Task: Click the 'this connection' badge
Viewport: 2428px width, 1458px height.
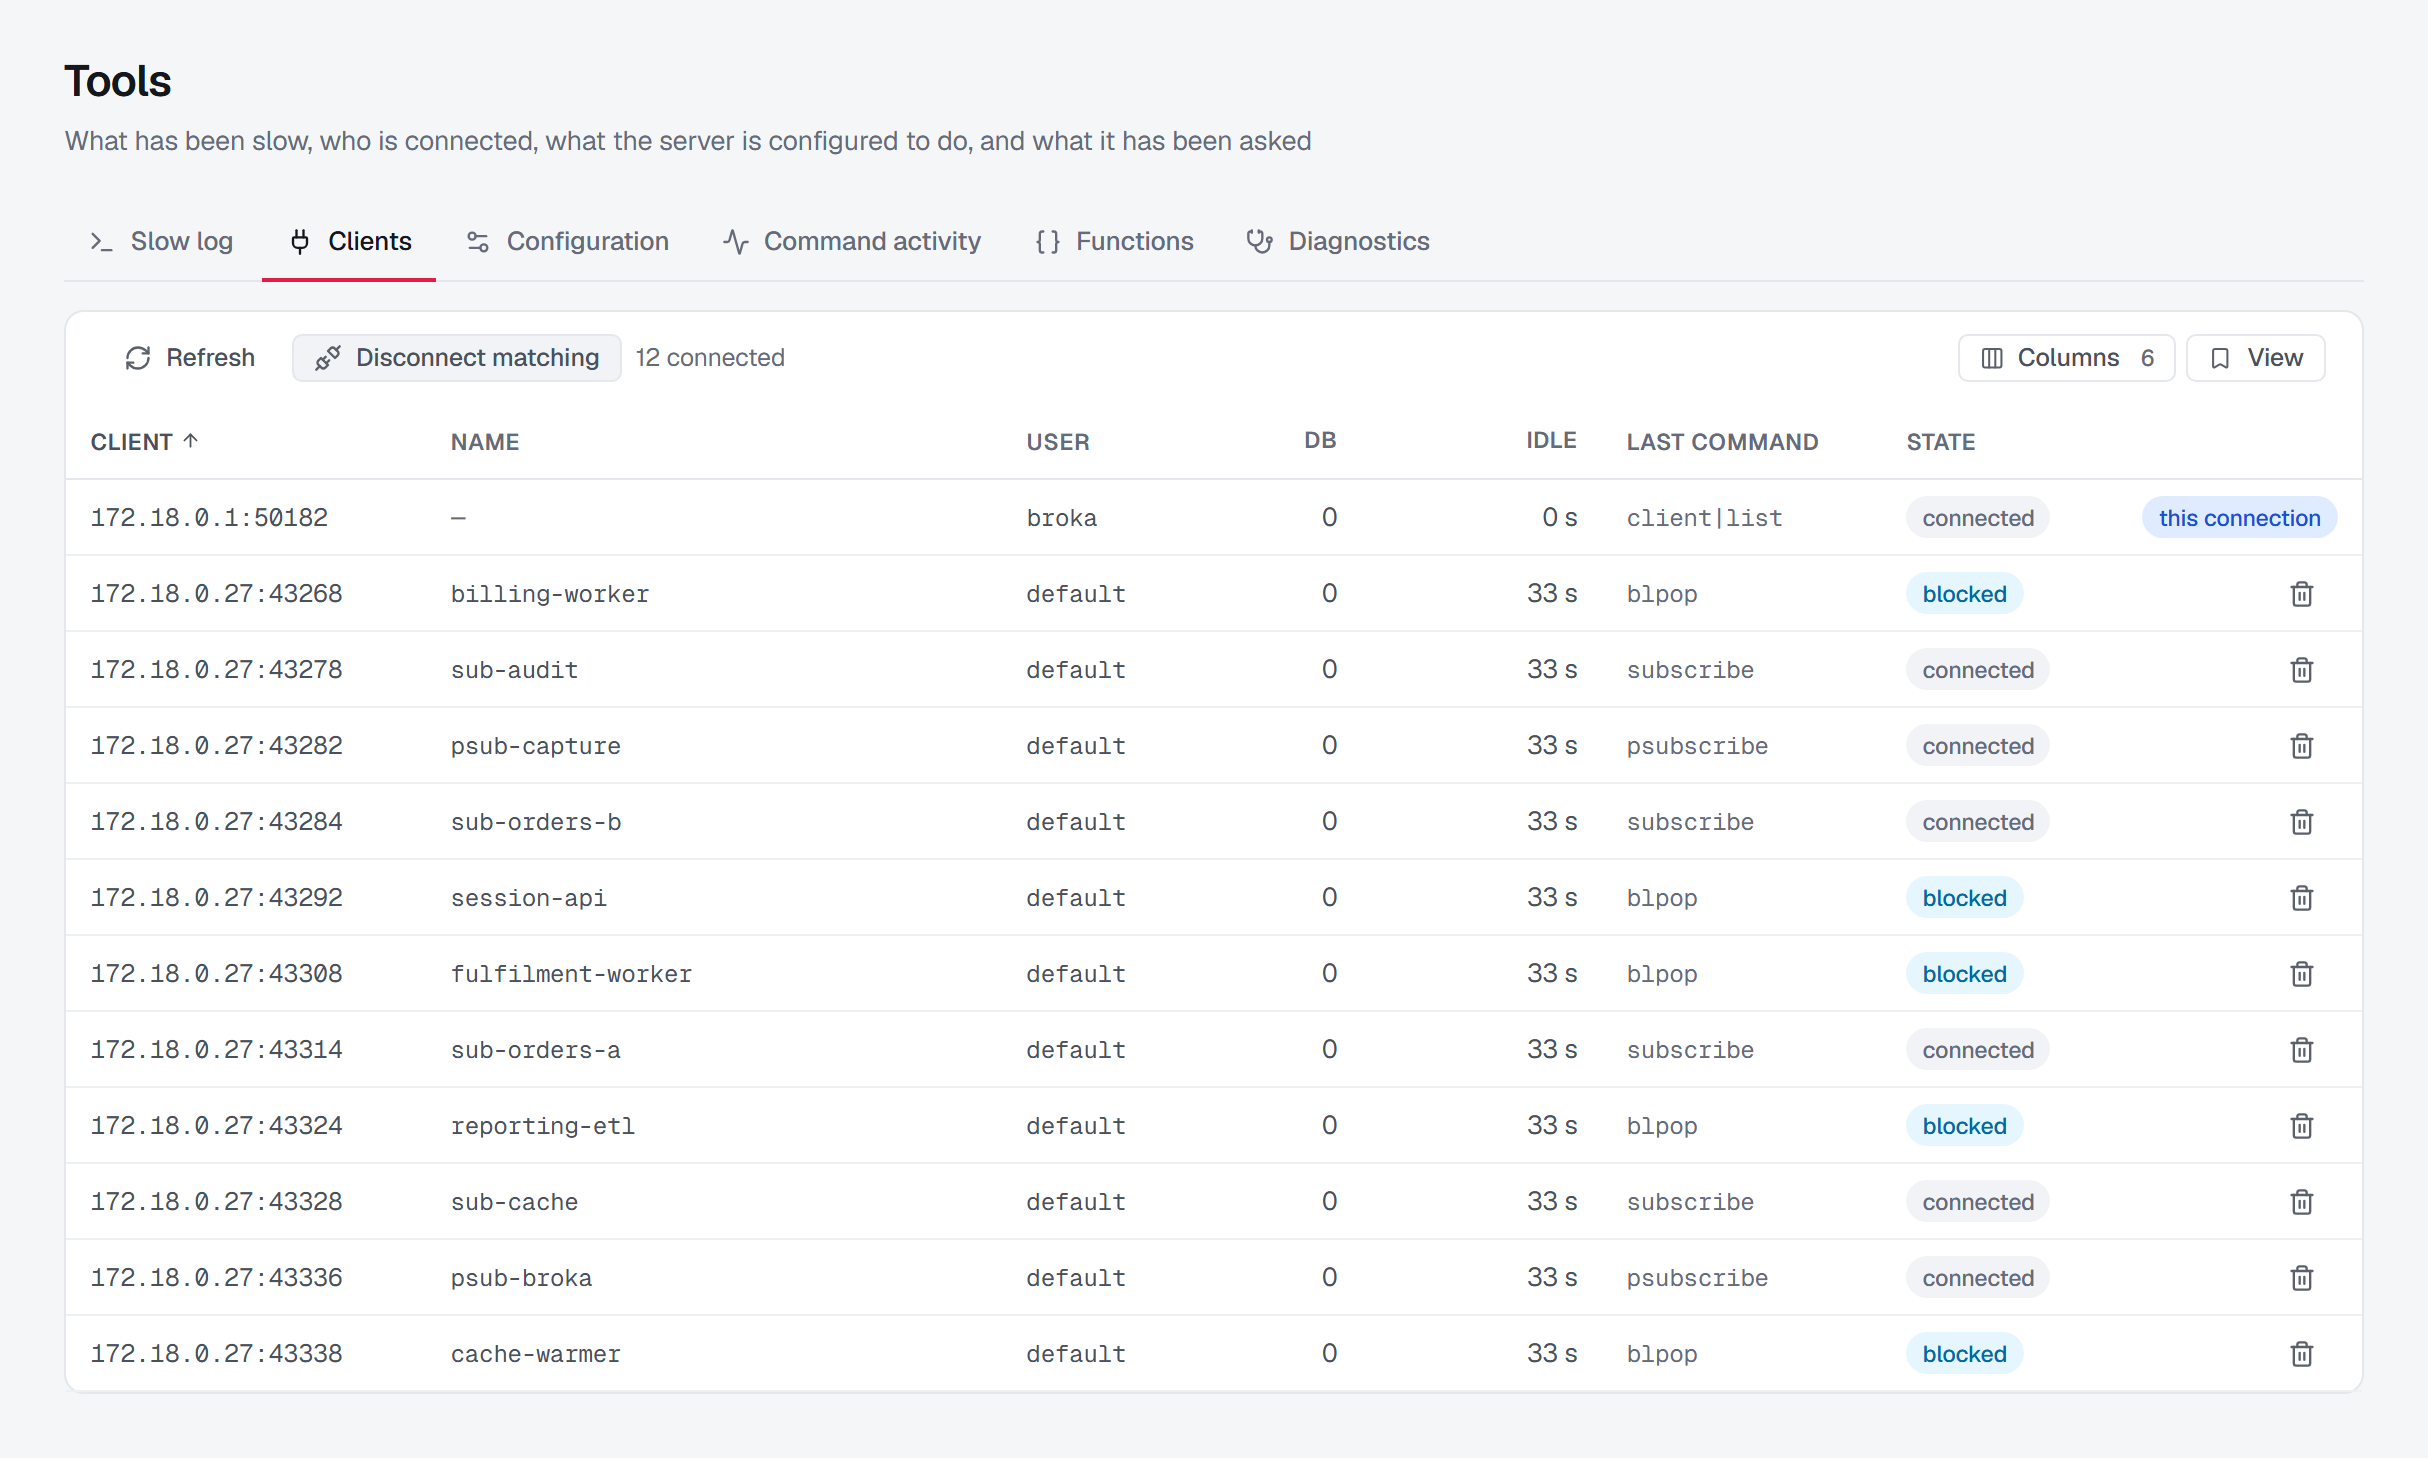Action: tap(2239, 518)
